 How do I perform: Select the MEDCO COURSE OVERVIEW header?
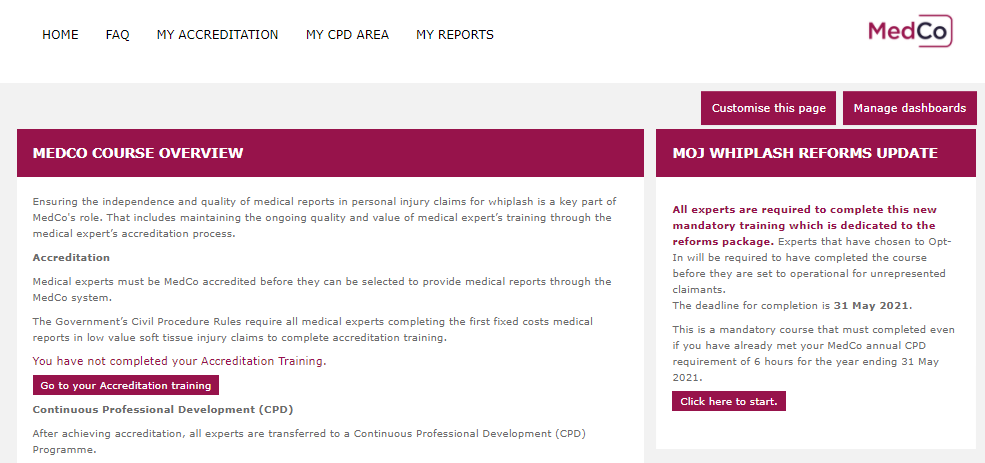click(x=330, y=153)
